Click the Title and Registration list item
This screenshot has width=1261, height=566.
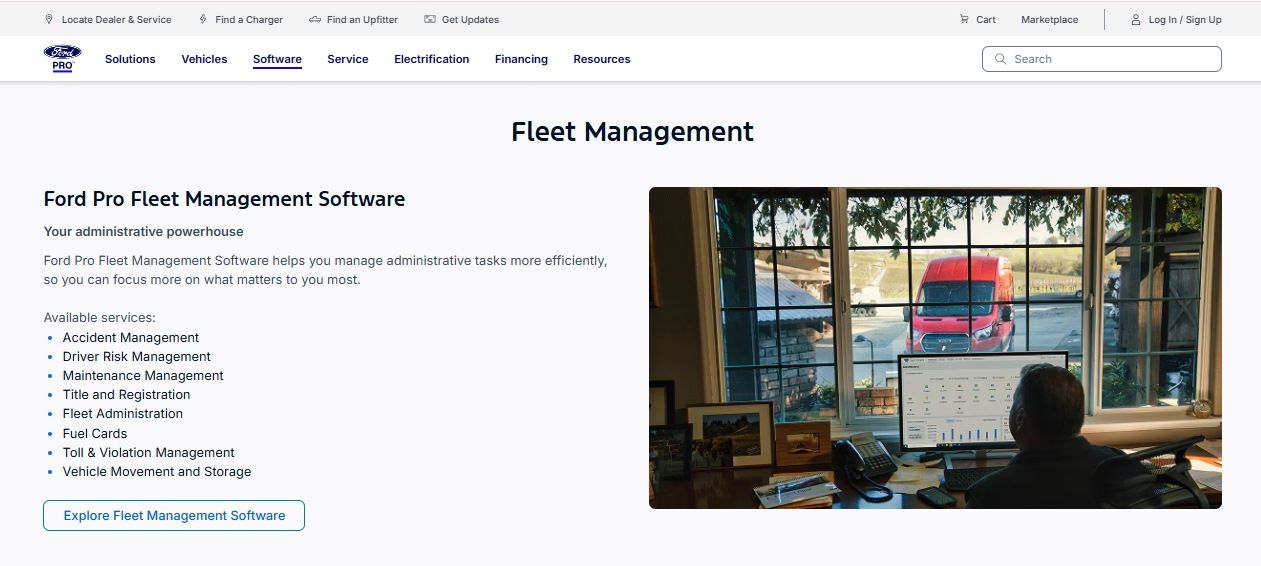pos(126,395)
